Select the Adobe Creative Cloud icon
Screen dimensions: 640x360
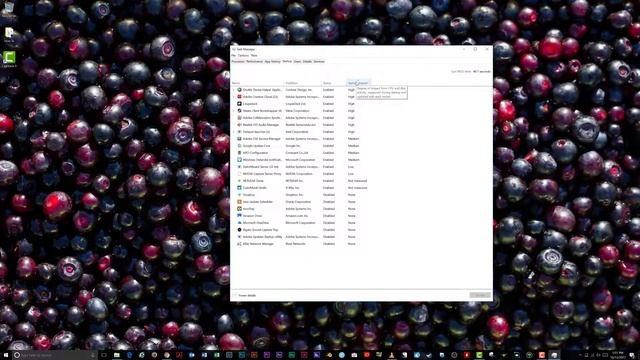coord(239,97)
